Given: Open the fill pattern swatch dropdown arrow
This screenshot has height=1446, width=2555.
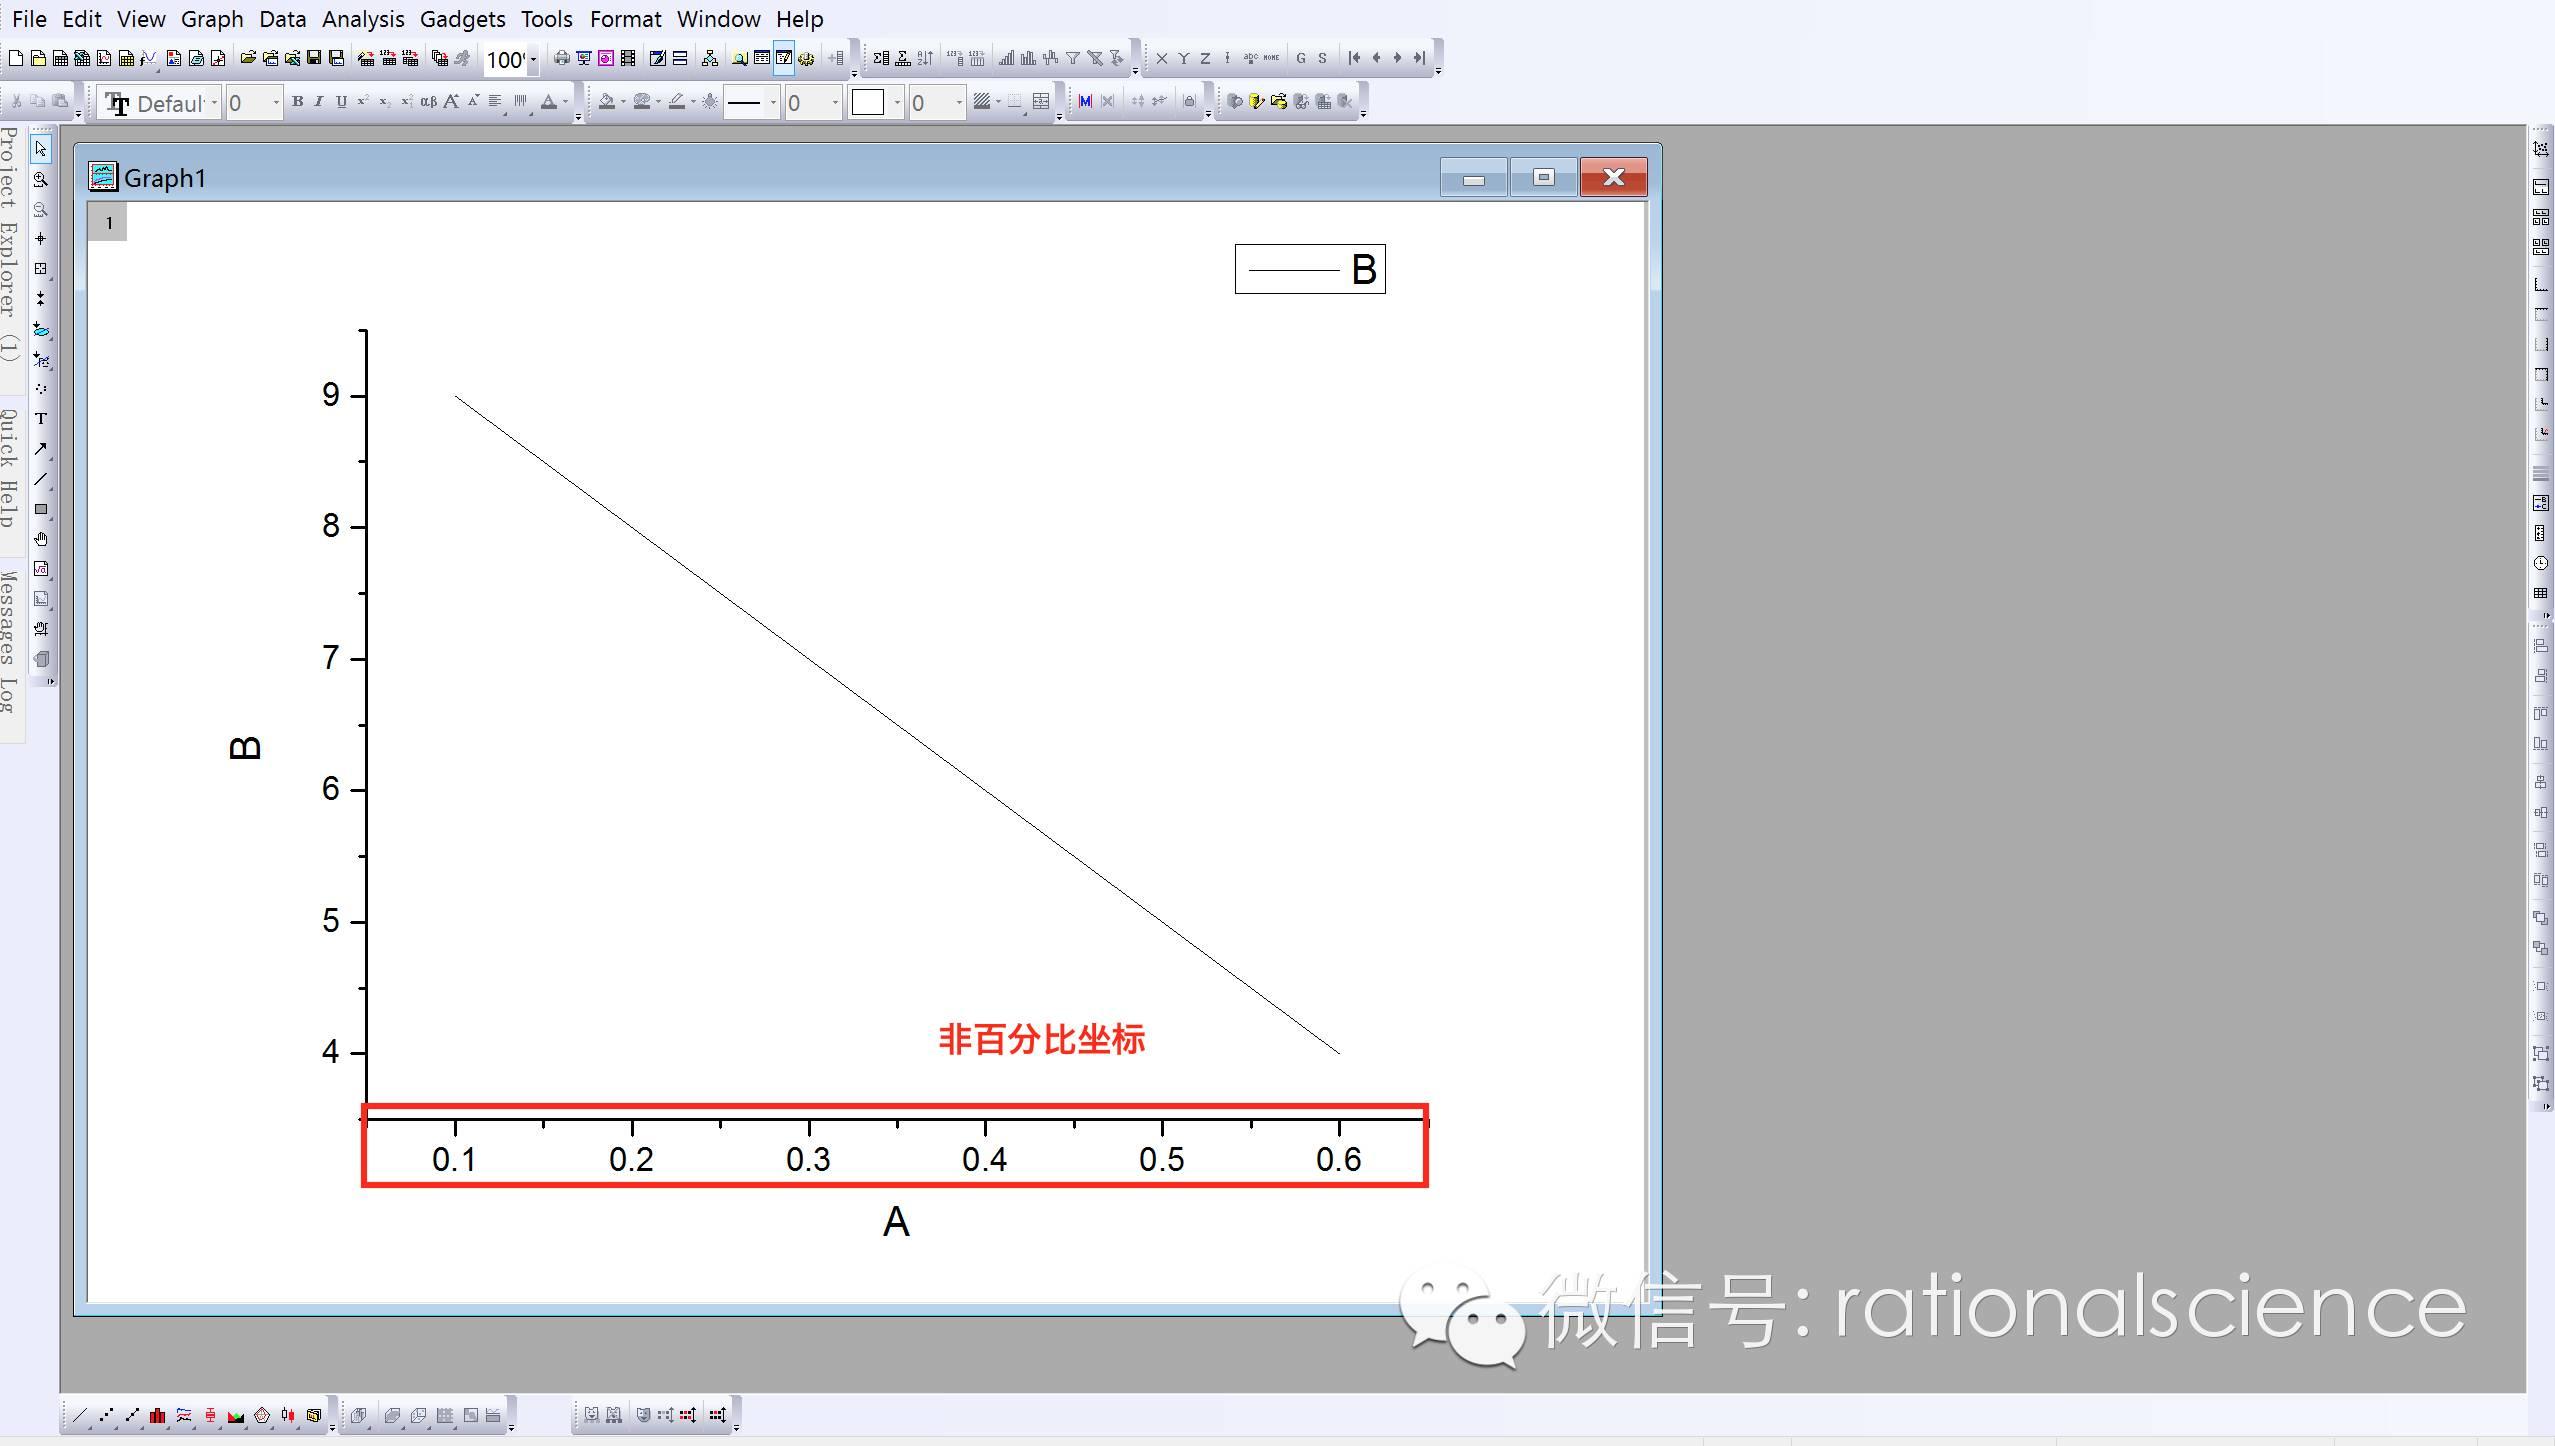Looking at the screenshot, I should click(x=897, y=103).
